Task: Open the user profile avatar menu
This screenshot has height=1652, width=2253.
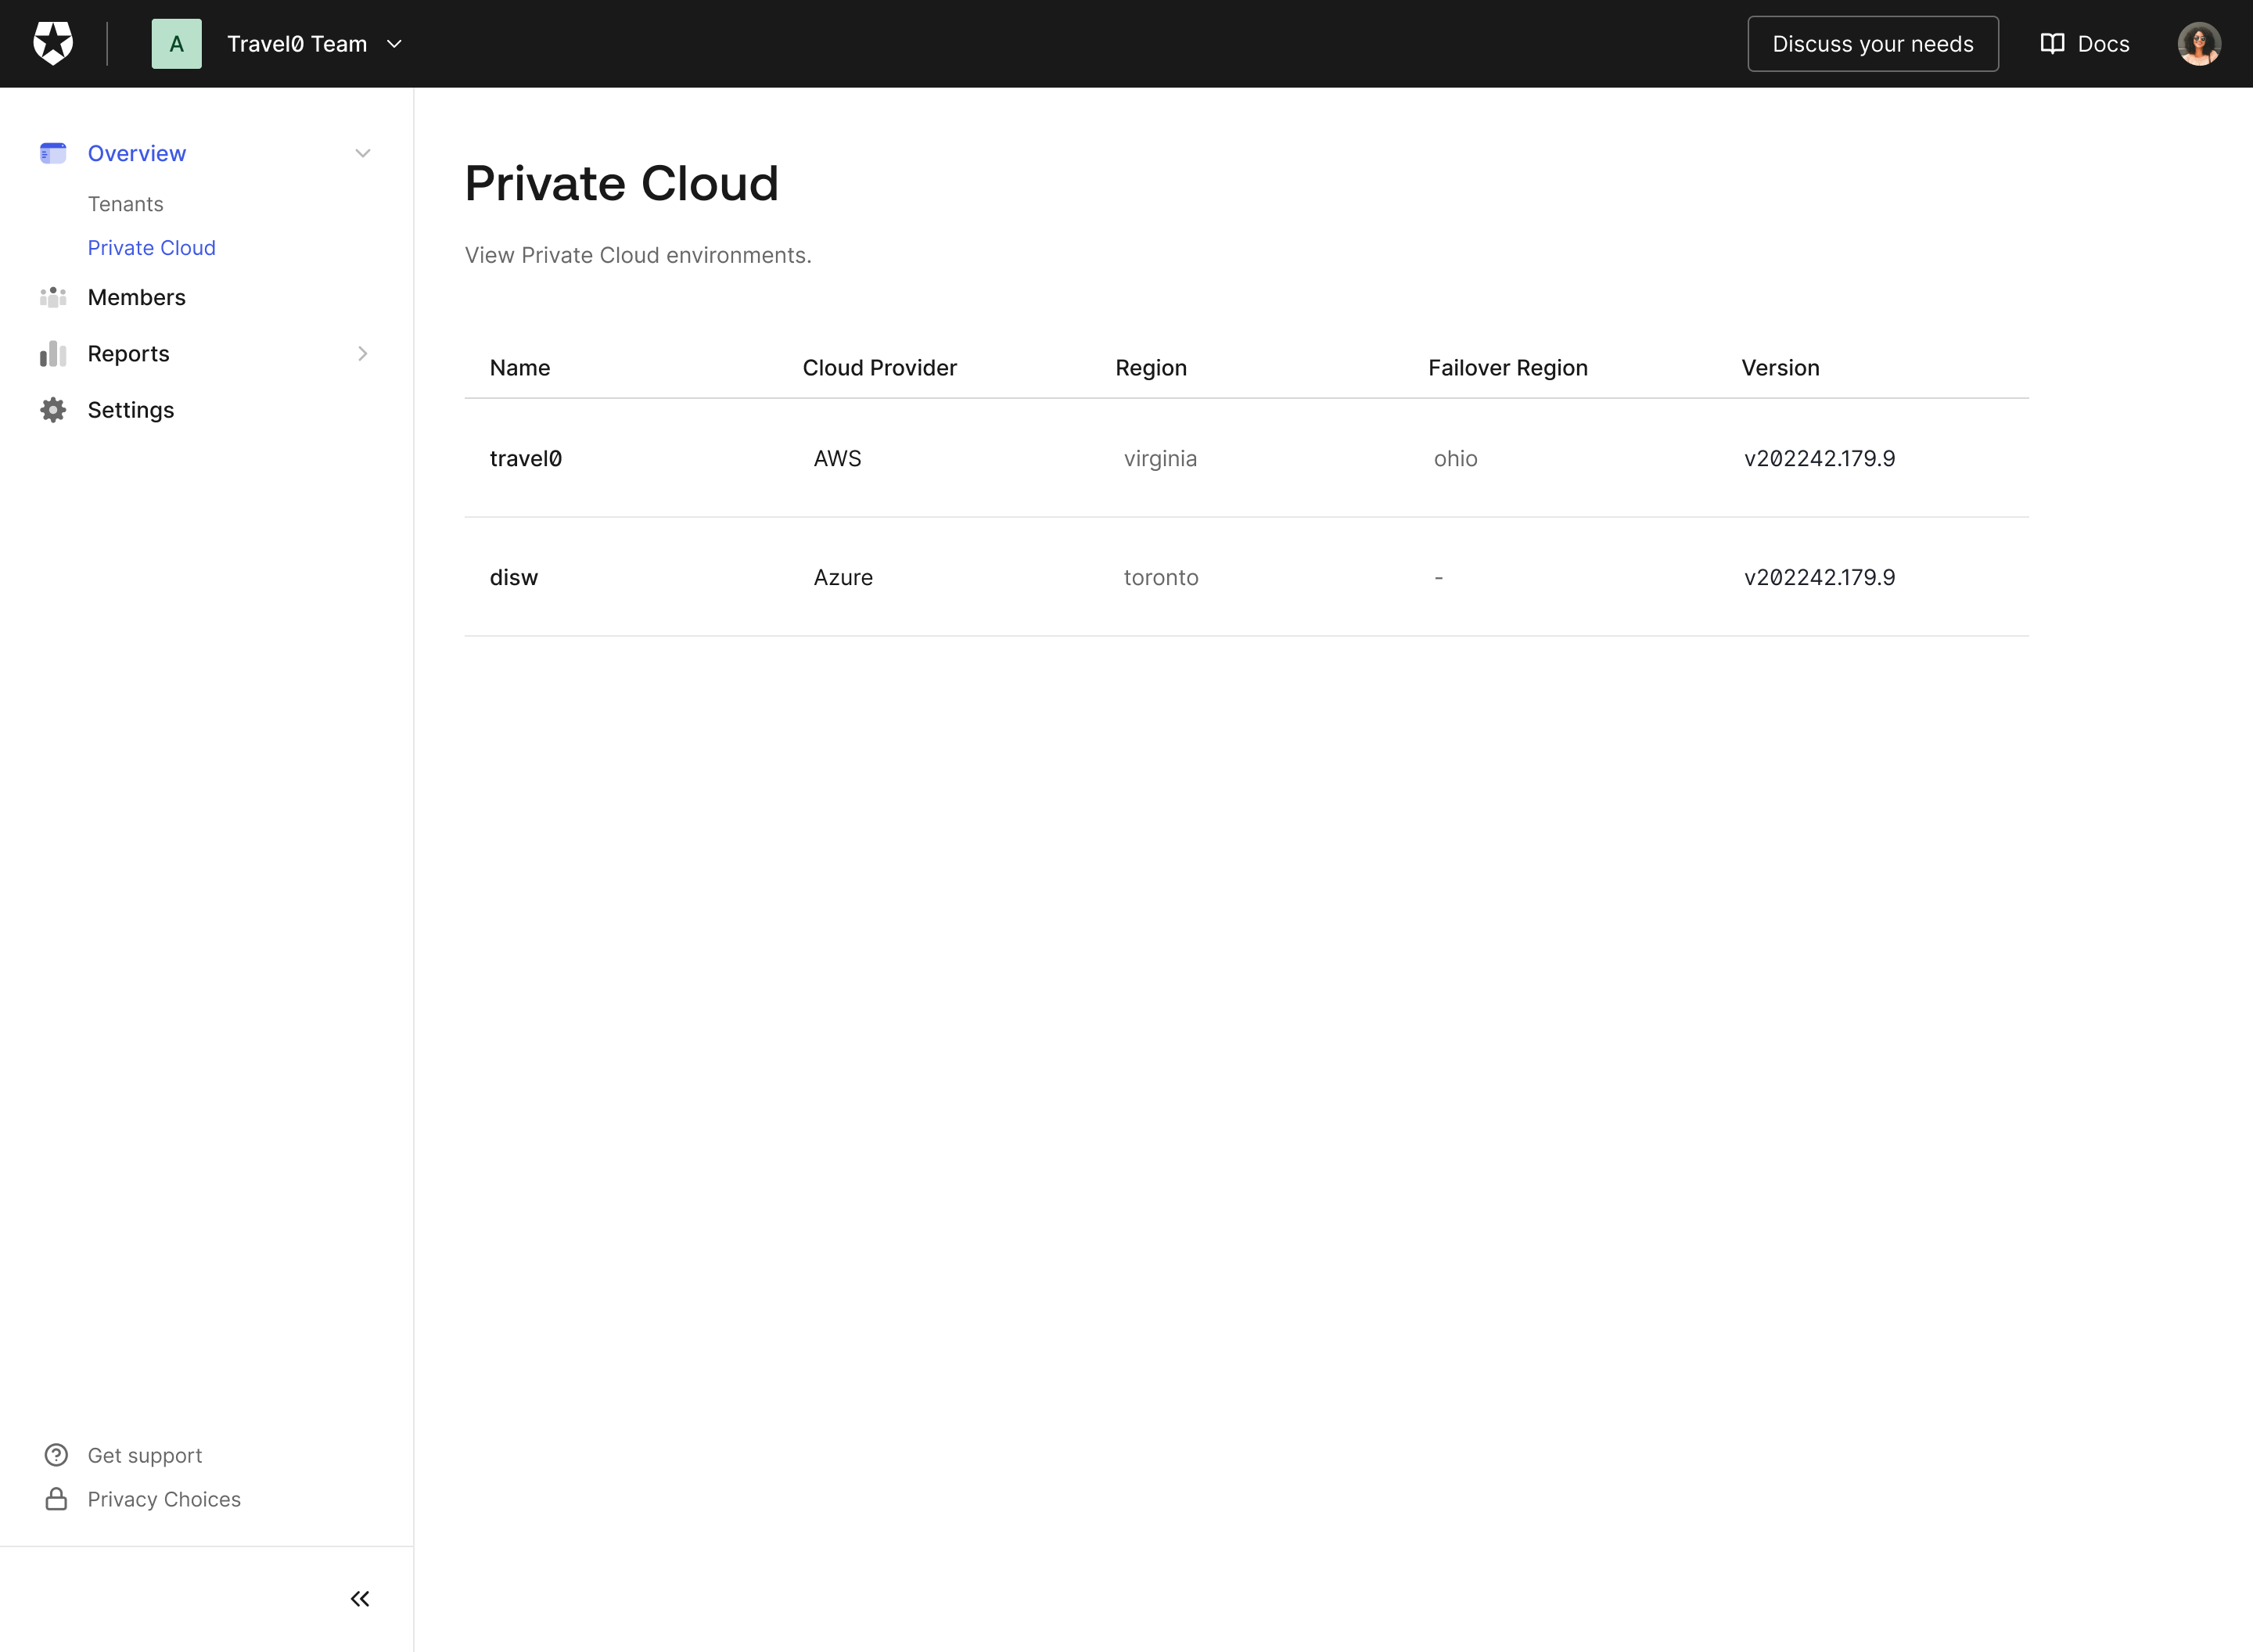Action: (2199, 44)
